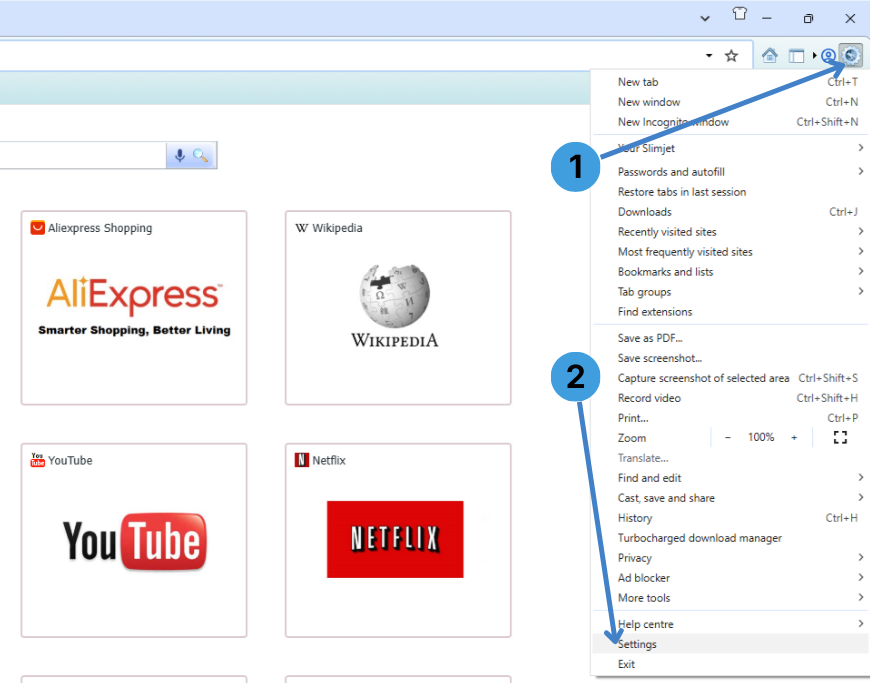The image size is (872, 683).
Task: Open the YouTube speed-dial tile
Action: [134, 540]
